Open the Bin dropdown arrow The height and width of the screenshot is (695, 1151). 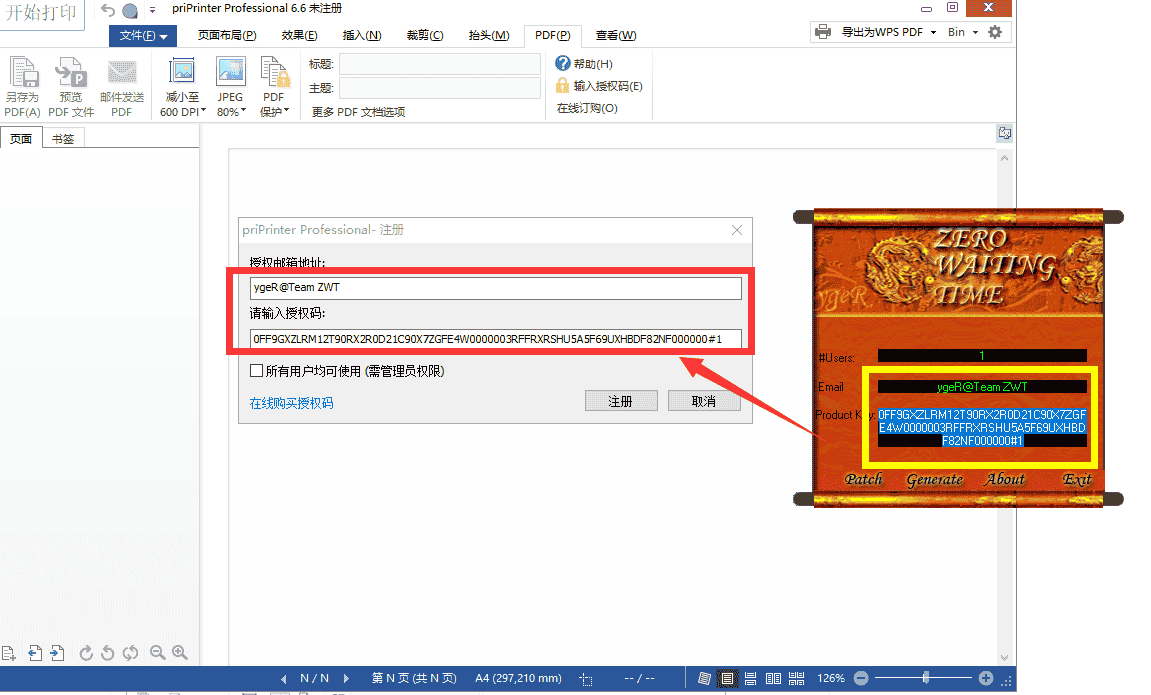(x=975, y=32)
